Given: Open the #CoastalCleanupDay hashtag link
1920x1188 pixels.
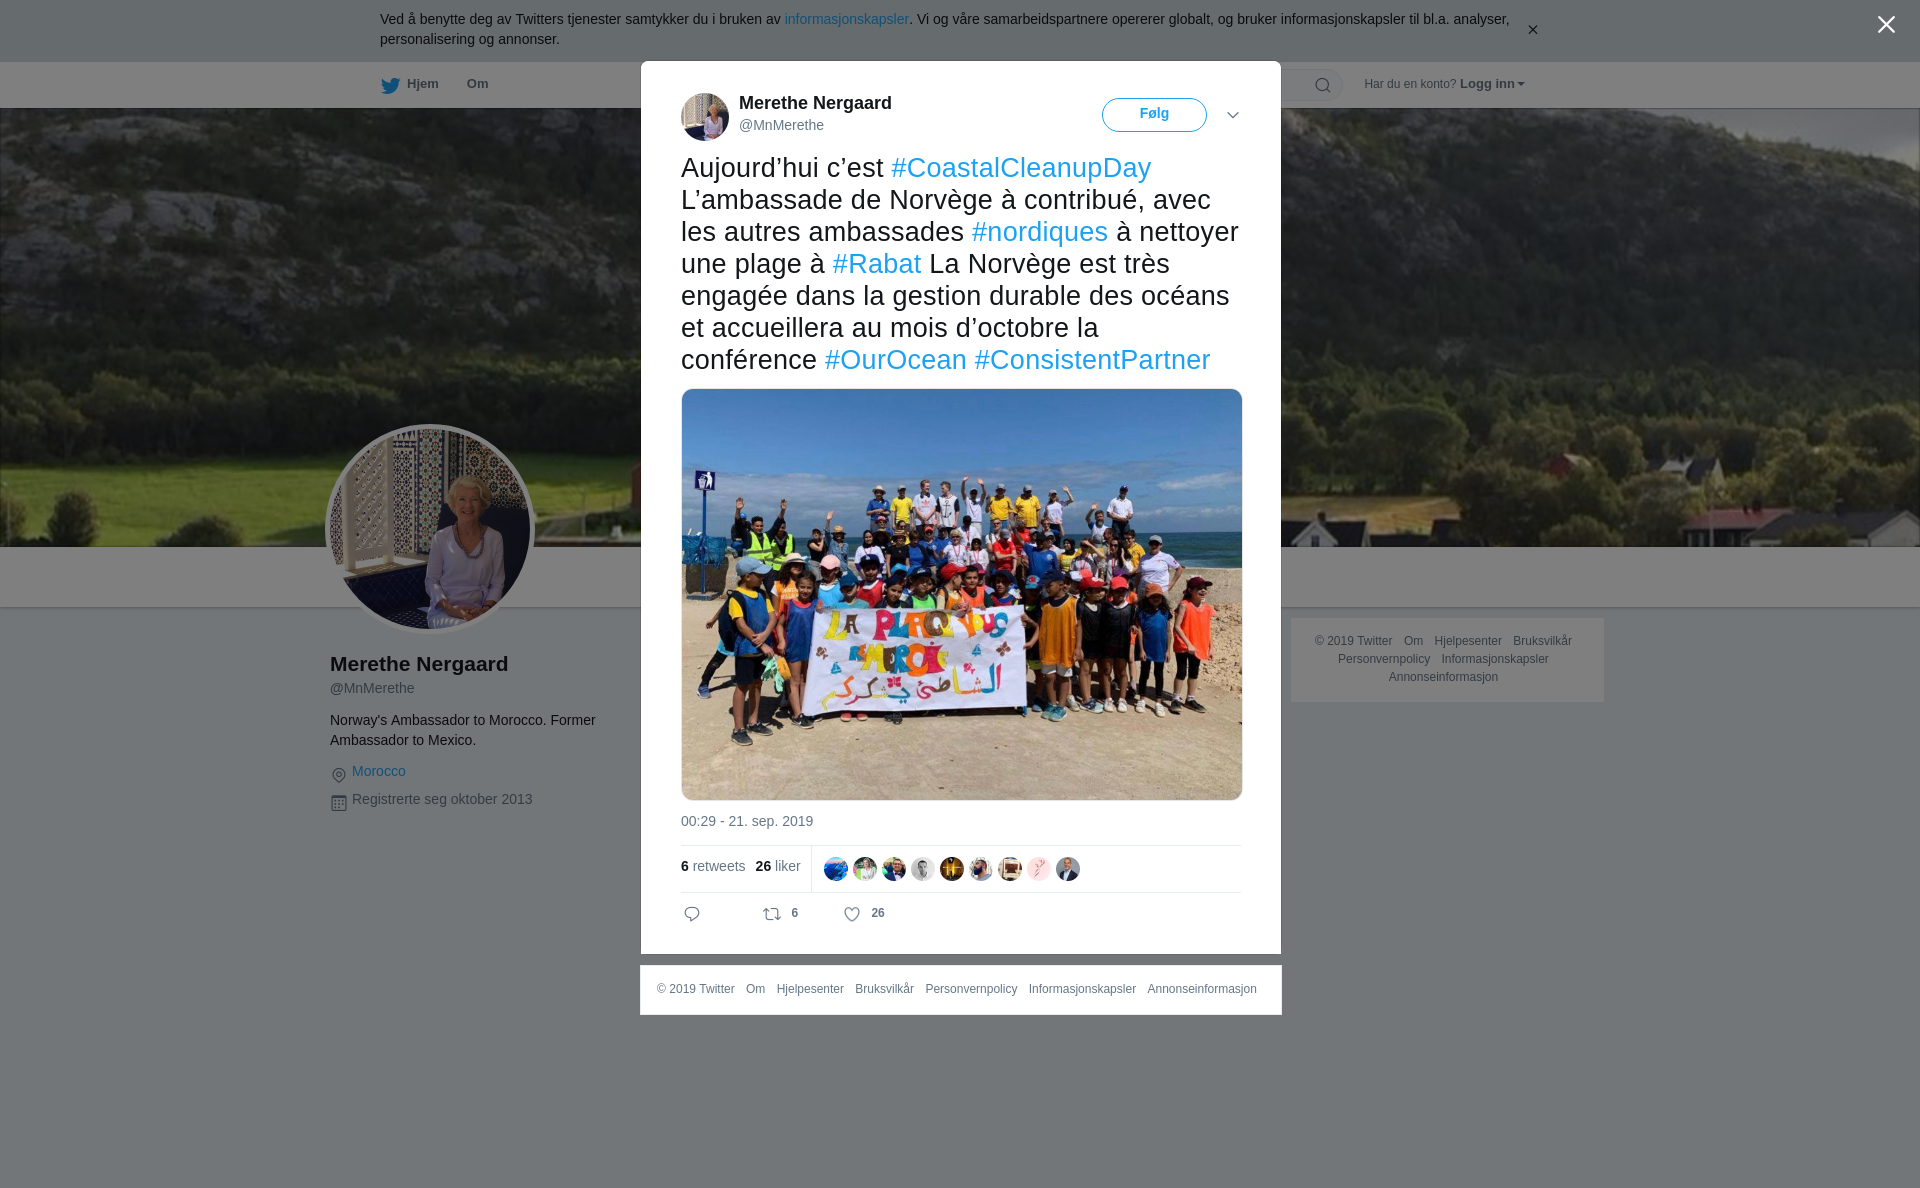Looking at the screenshot, I should (x=1021, y=168).
